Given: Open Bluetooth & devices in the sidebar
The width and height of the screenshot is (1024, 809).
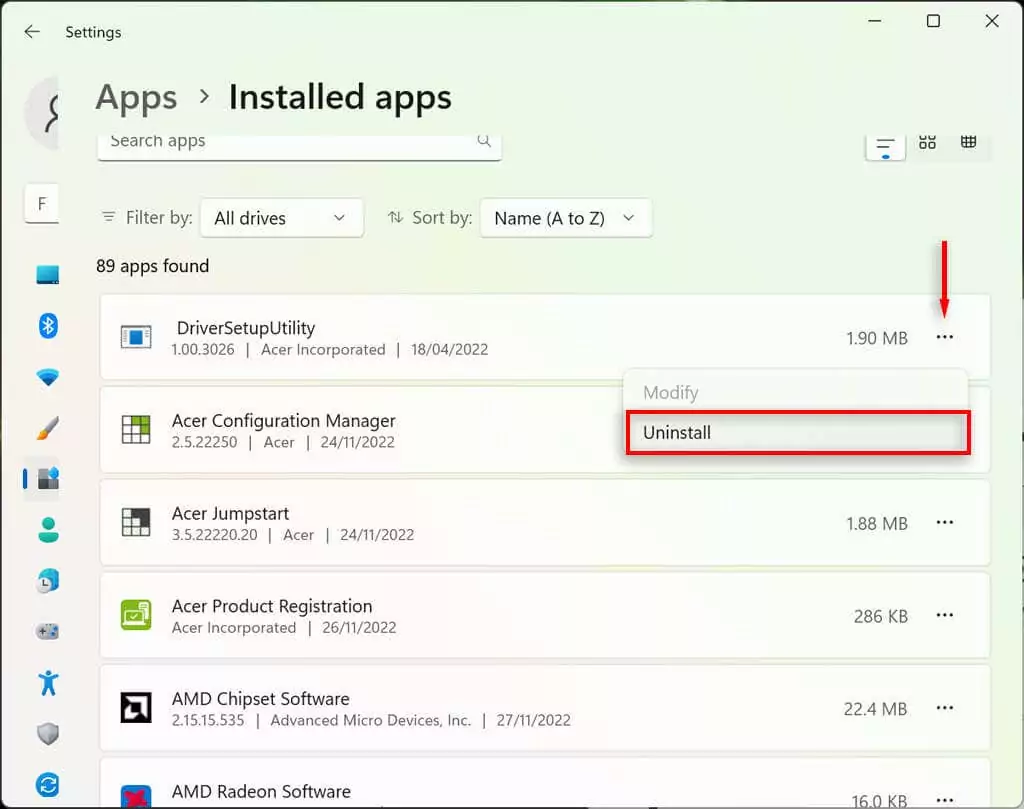Looking at the screenshot, I should pos(48,325).
